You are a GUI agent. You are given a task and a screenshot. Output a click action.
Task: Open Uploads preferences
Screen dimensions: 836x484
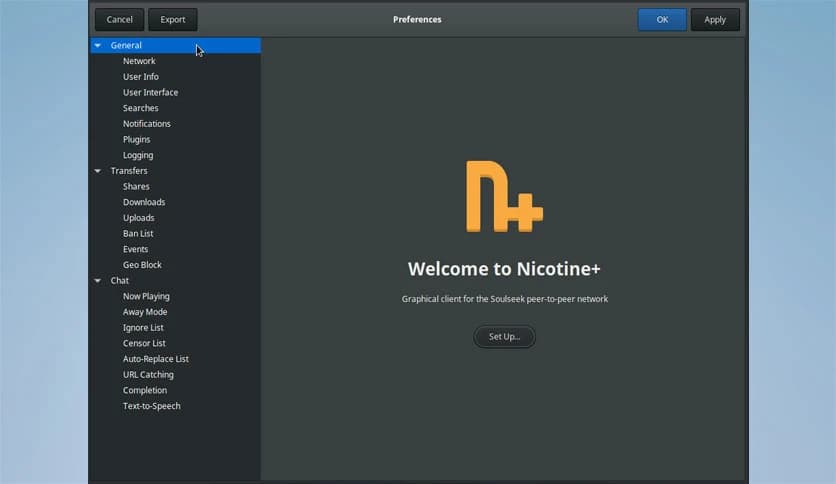click(x=175, y=218)
